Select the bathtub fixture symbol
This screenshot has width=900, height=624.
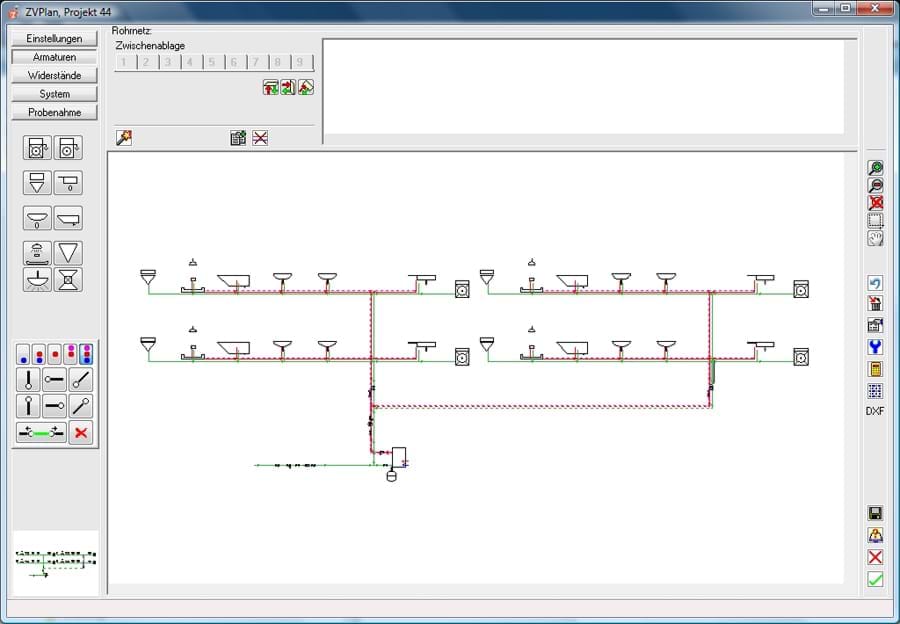click(x=68, y=218)
